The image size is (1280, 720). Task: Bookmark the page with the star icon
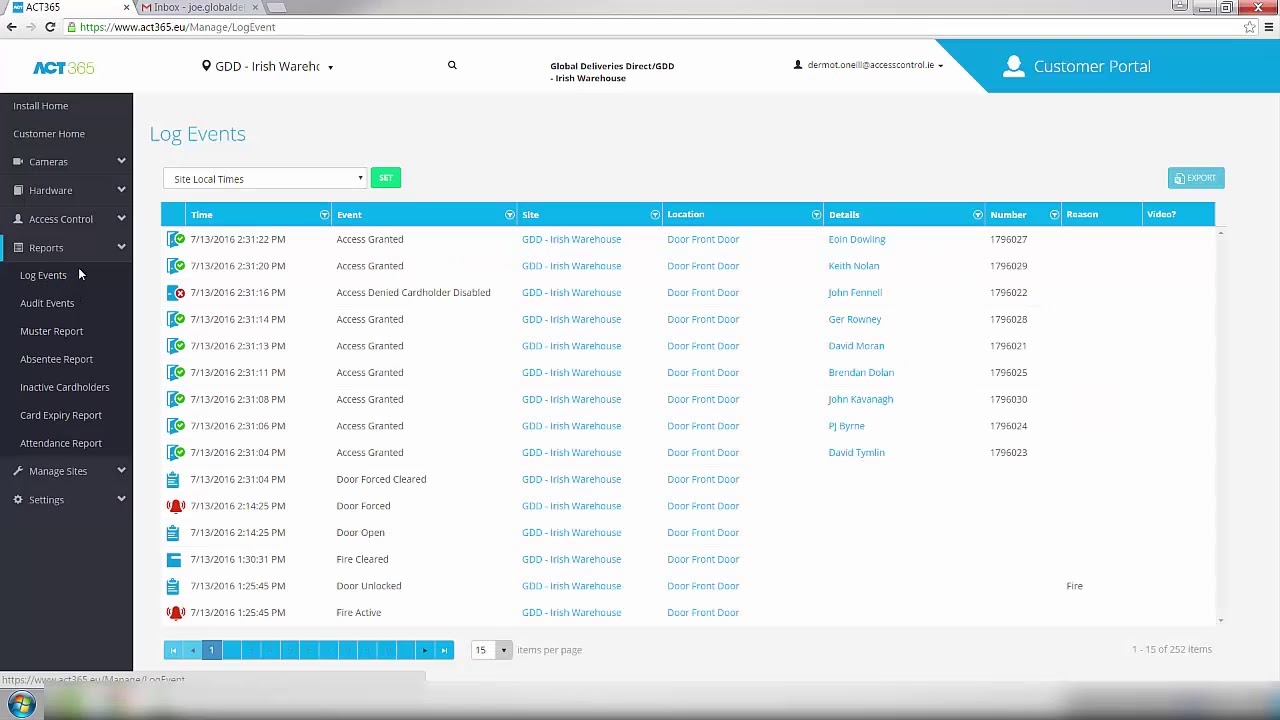tap(1250, 27)
